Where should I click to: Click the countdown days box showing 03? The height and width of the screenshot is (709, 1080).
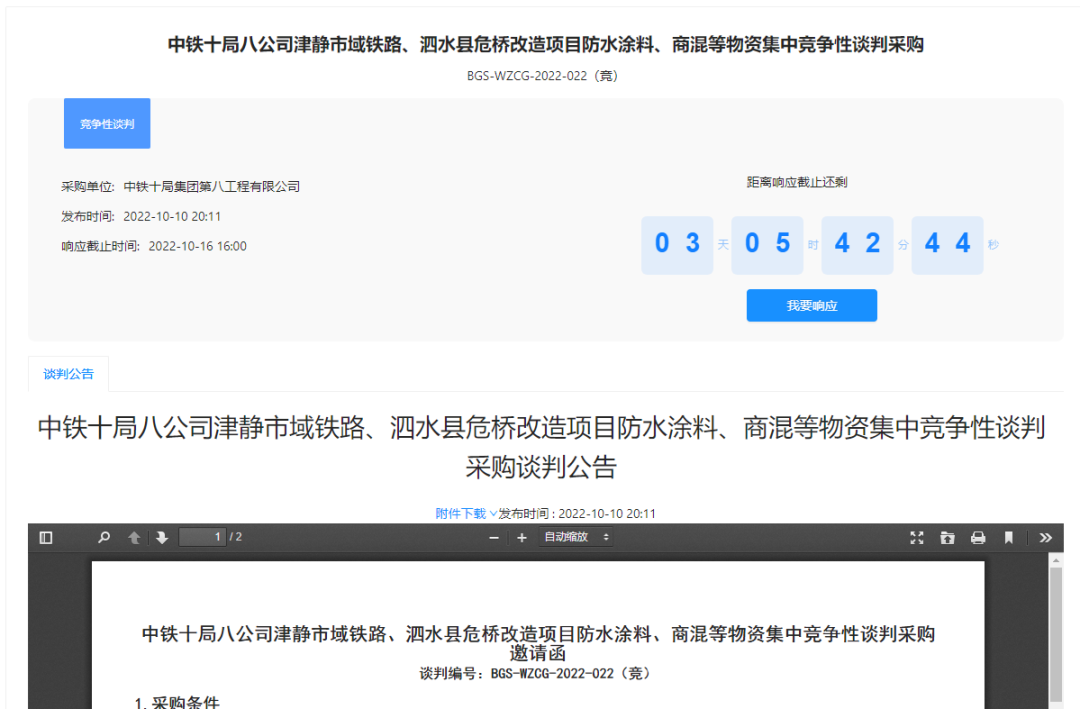click(x=677, y=245)
